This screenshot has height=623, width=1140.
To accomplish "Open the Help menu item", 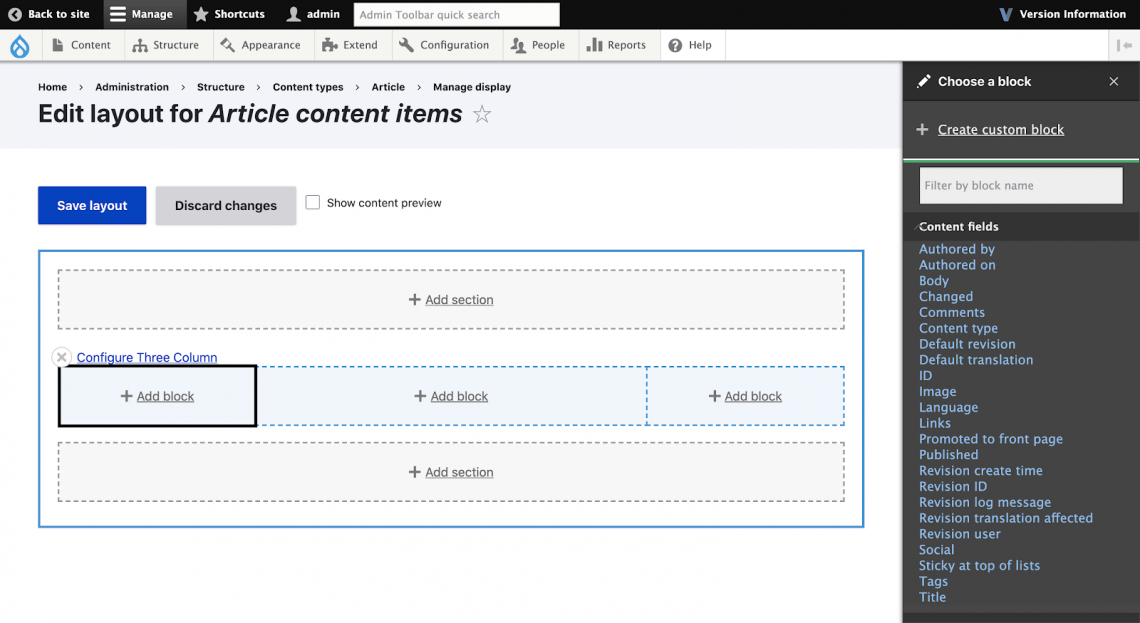I will click(x=690, y=45).
